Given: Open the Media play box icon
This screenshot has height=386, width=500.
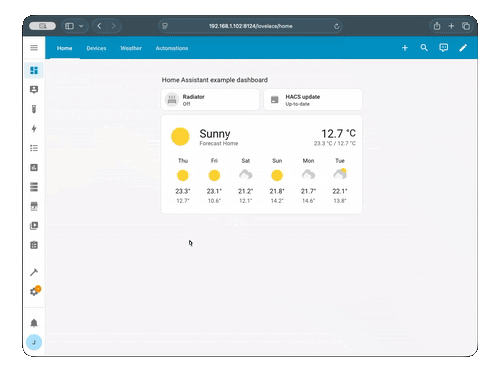Looking at the screenshot, I should pyautogui.click(x=34, y=226).
